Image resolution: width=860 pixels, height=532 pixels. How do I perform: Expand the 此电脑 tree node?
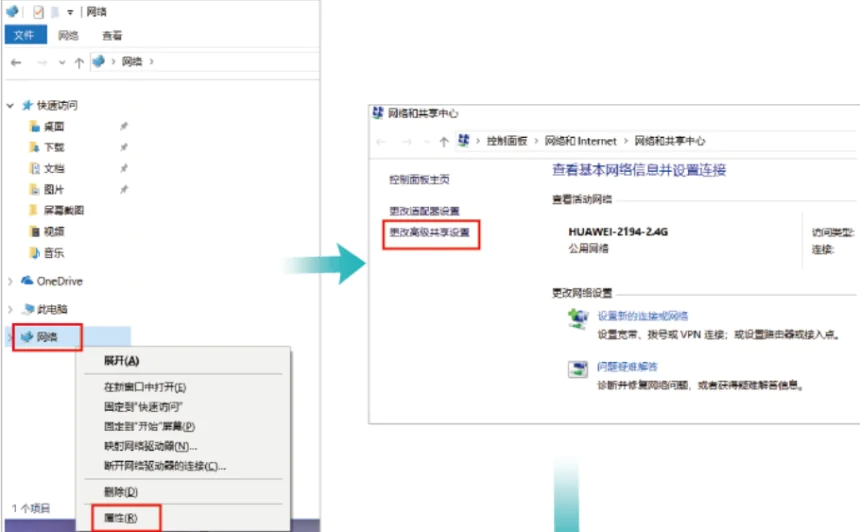[x=10, y=309]
